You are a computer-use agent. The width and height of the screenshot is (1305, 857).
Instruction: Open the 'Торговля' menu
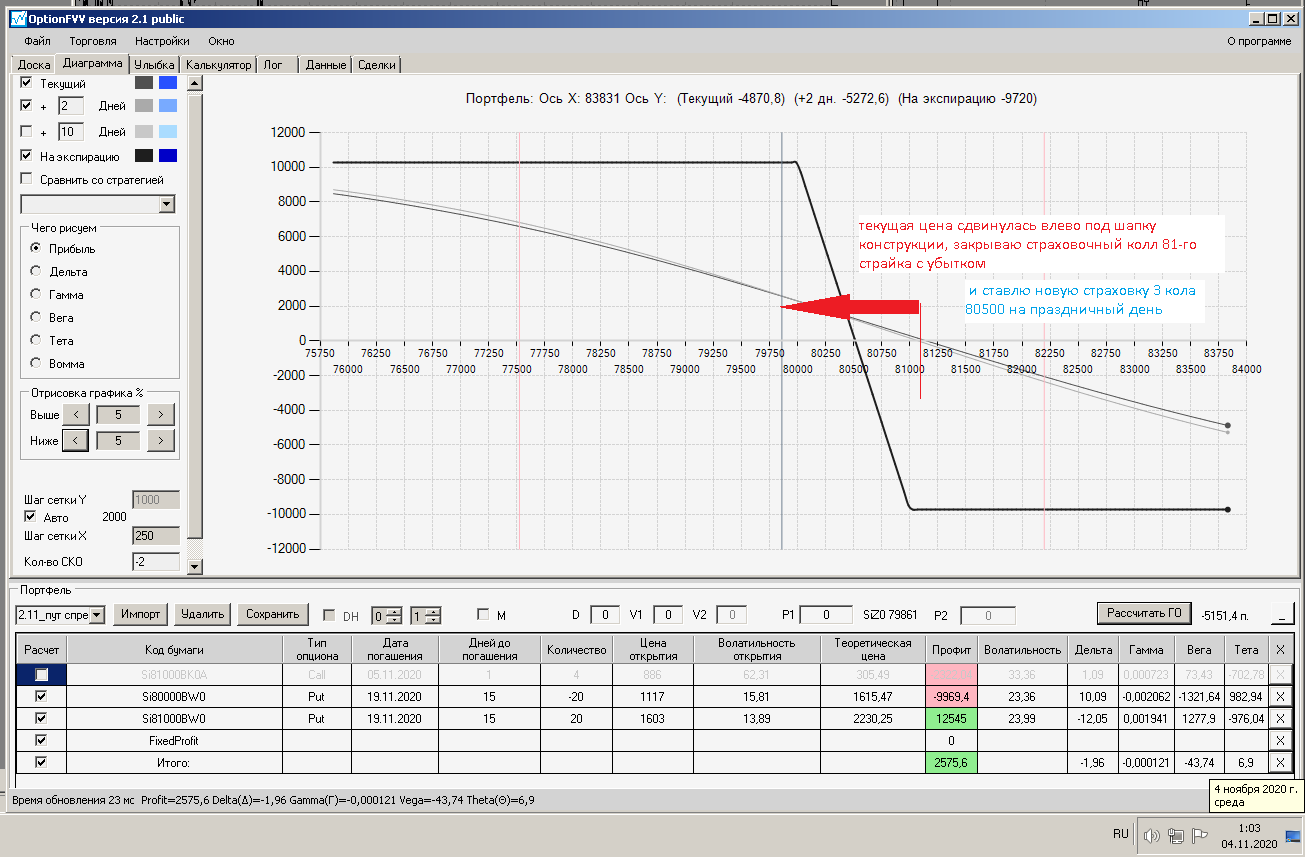[93, 41]
